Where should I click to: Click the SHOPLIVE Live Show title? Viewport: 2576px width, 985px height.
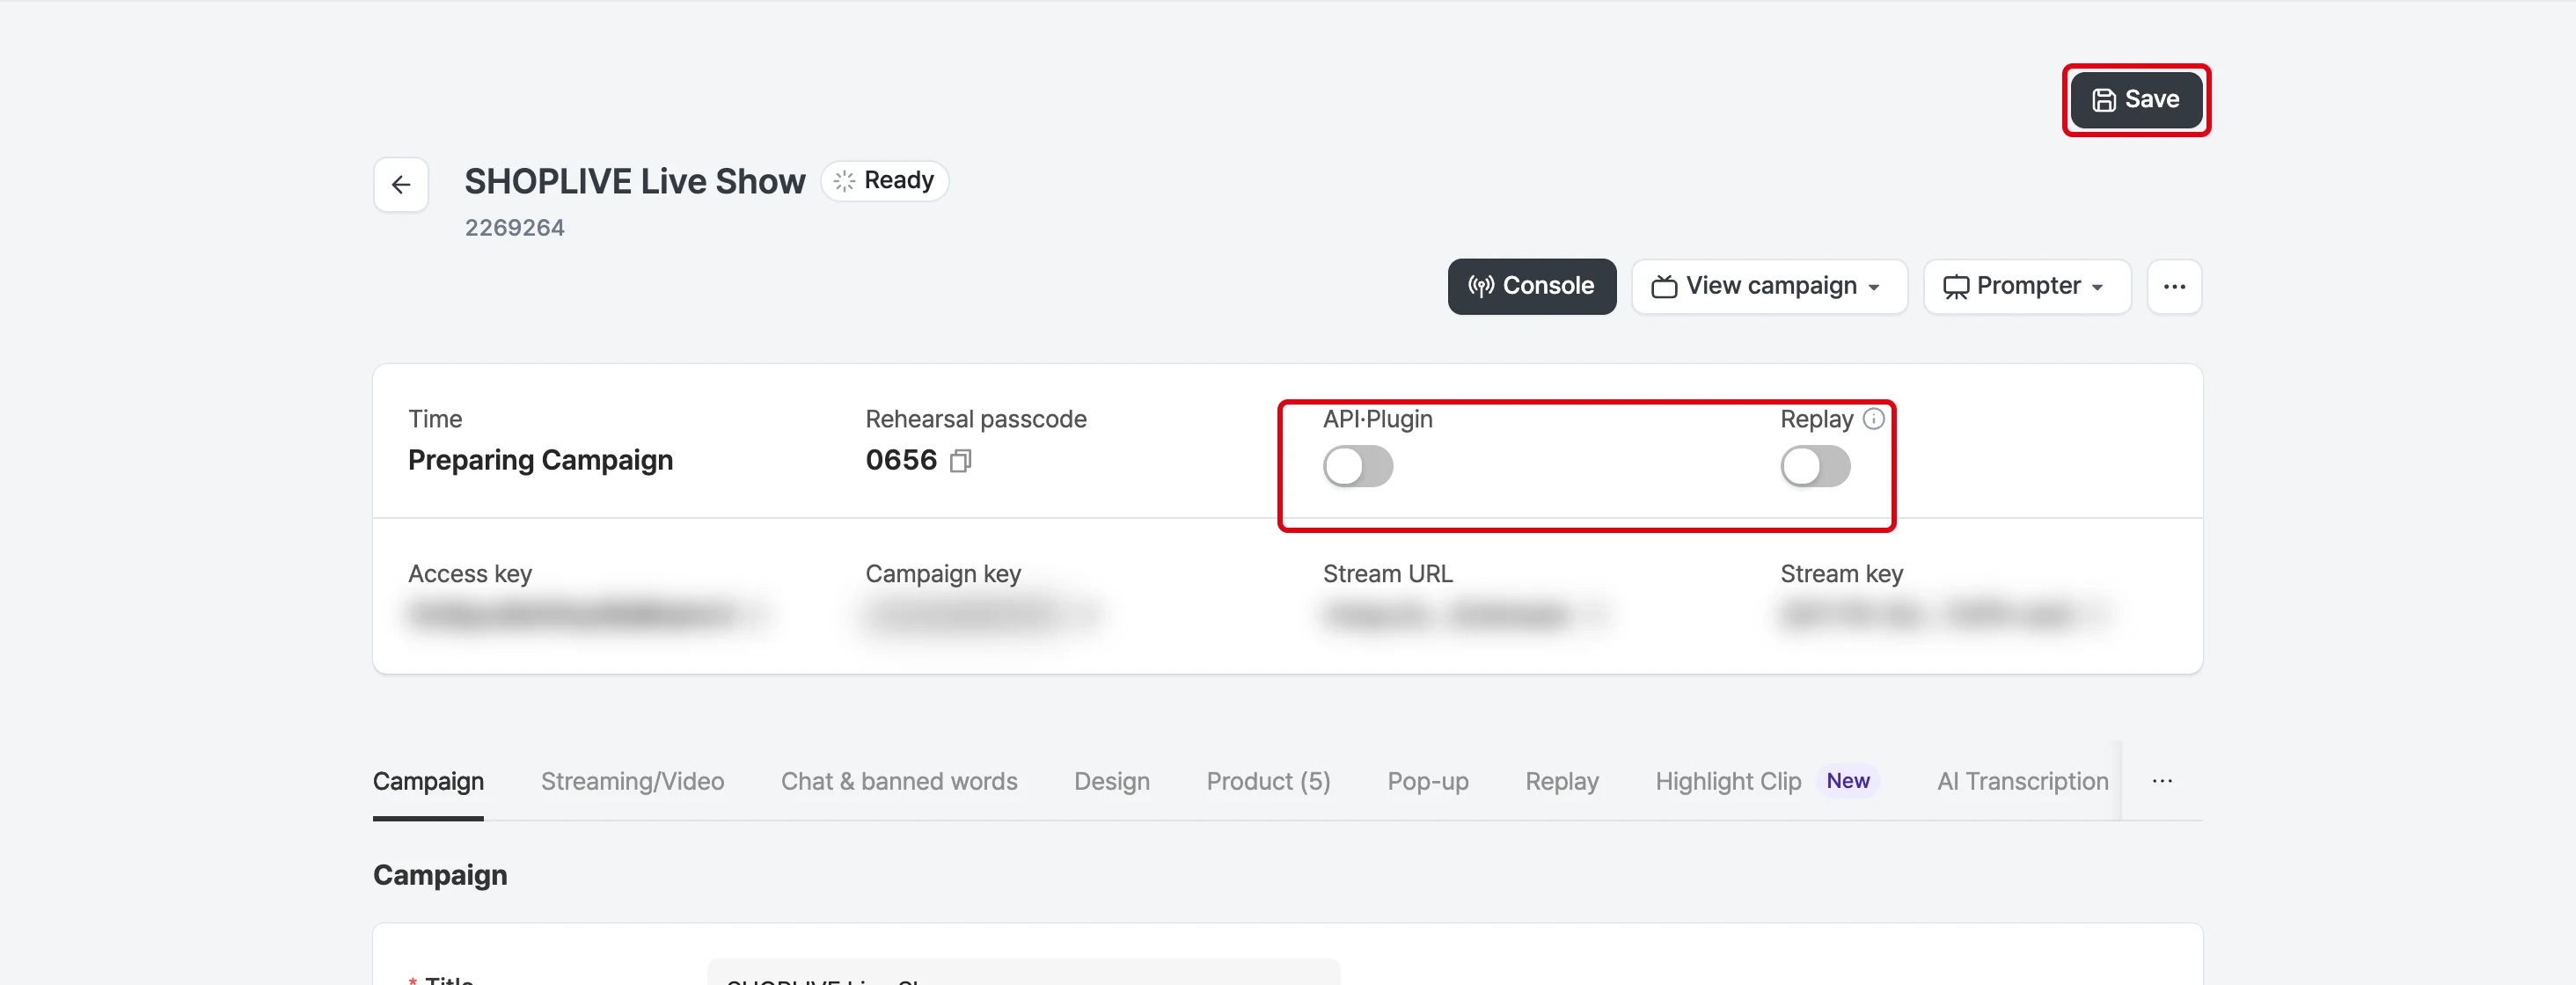[635, 181]
